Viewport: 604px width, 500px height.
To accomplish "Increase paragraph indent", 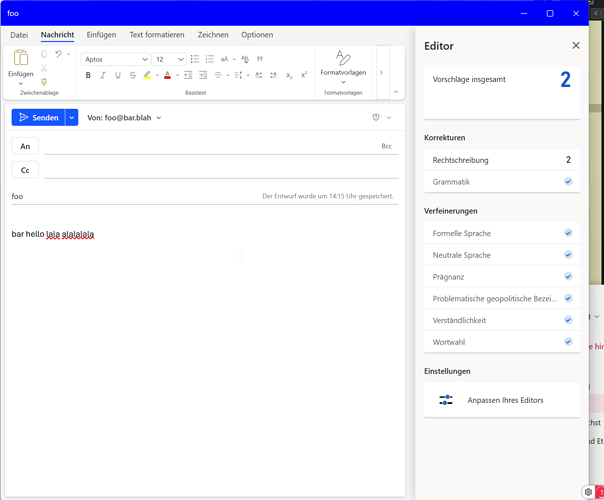I will pyautogui.click(x=203, y=75).
